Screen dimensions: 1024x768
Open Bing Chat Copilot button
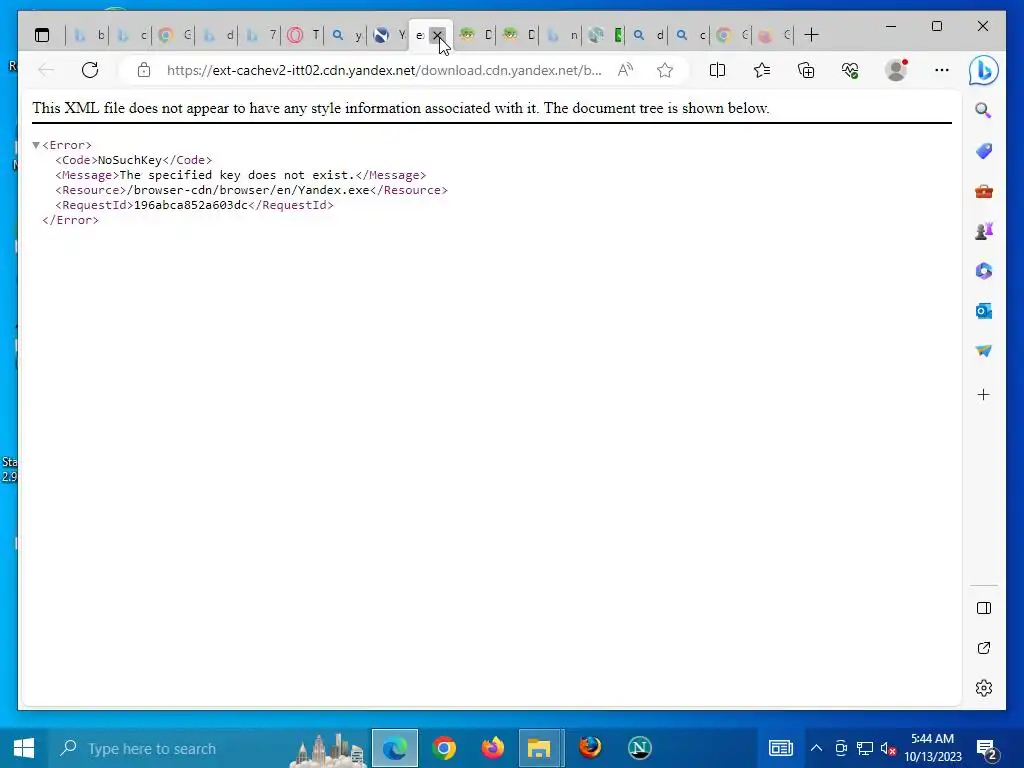tap(984, 70)
